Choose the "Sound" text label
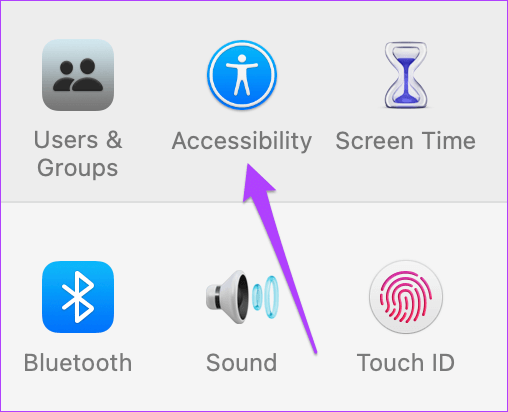 pyautogui.click(x=242, y=363)
